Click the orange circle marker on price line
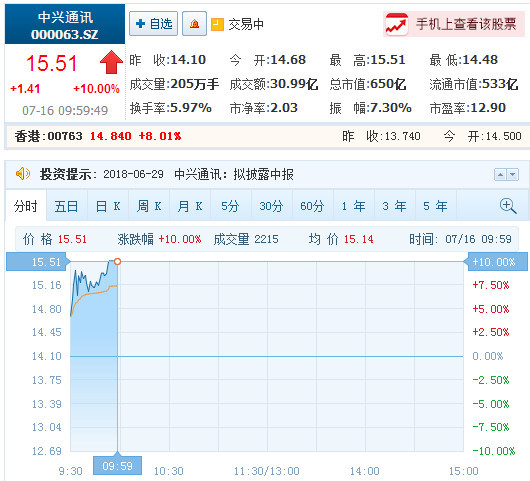 [117, 261]
